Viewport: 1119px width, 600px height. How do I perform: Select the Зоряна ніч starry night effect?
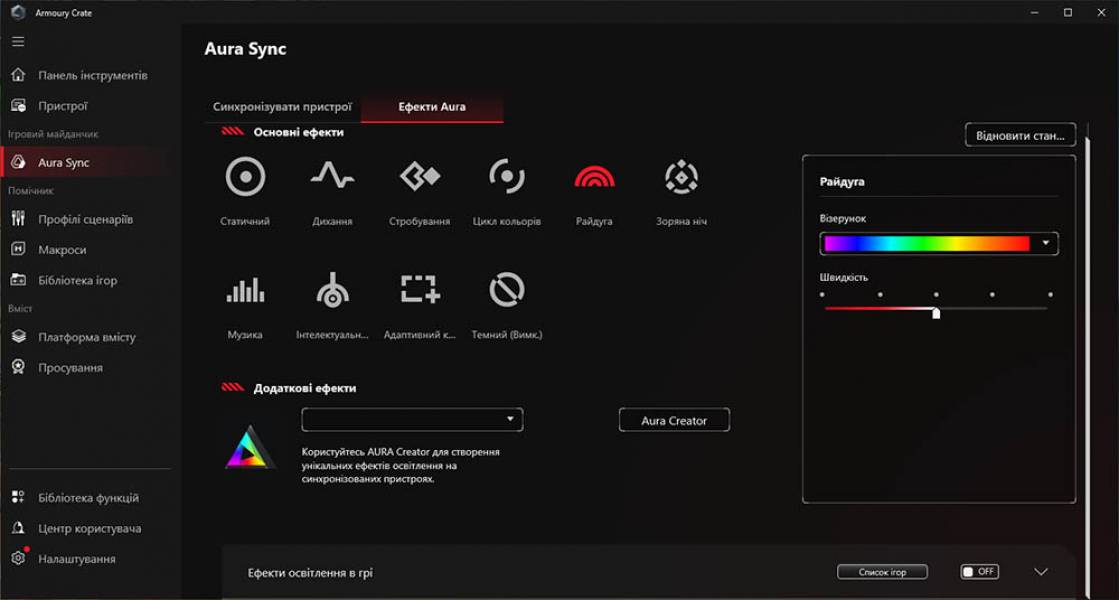click(679, 178)
